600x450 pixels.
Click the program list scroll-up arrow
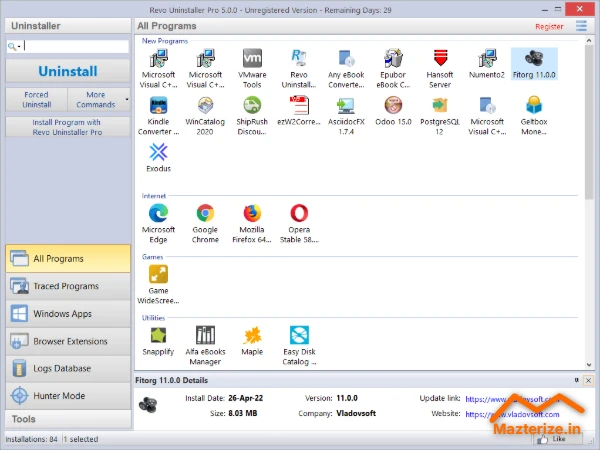(x=589, y=40)
